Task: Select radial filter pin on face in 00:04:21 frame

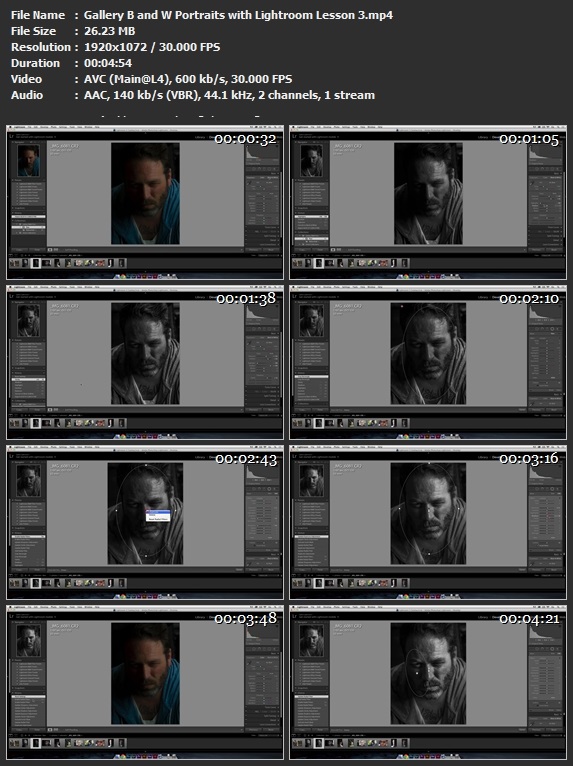Action: coord(417,673)
